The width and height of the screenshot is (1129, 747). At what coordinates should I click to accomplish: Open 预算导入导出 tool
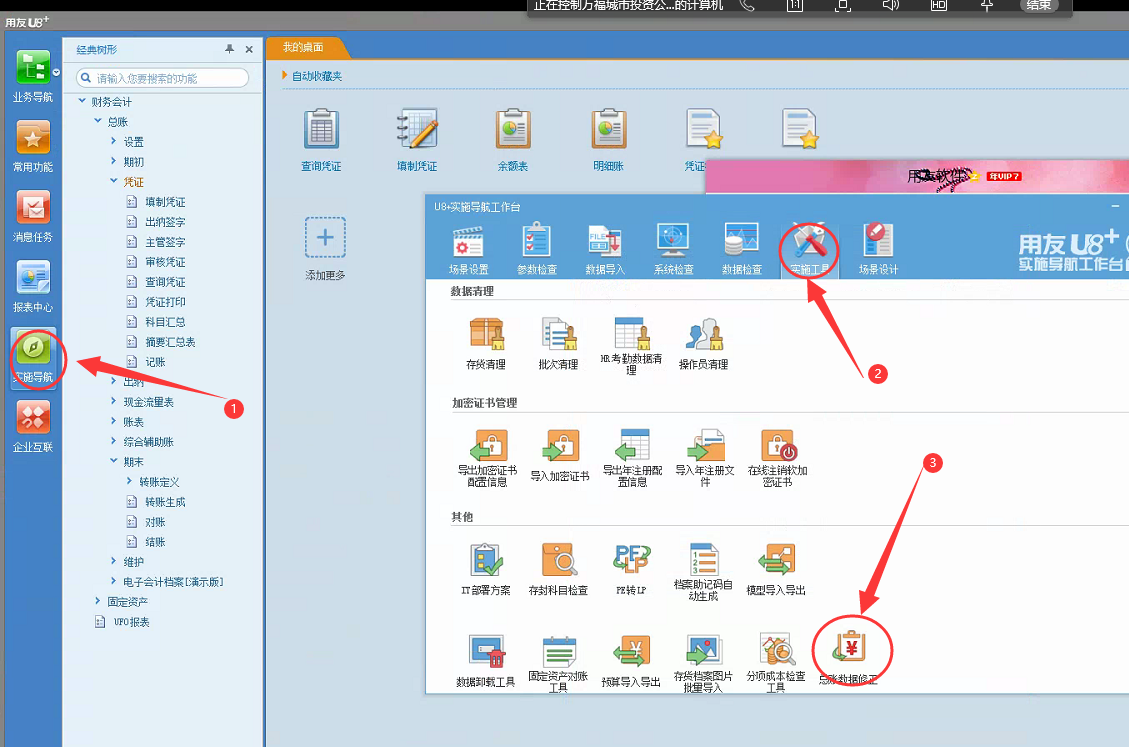point(631,661)
